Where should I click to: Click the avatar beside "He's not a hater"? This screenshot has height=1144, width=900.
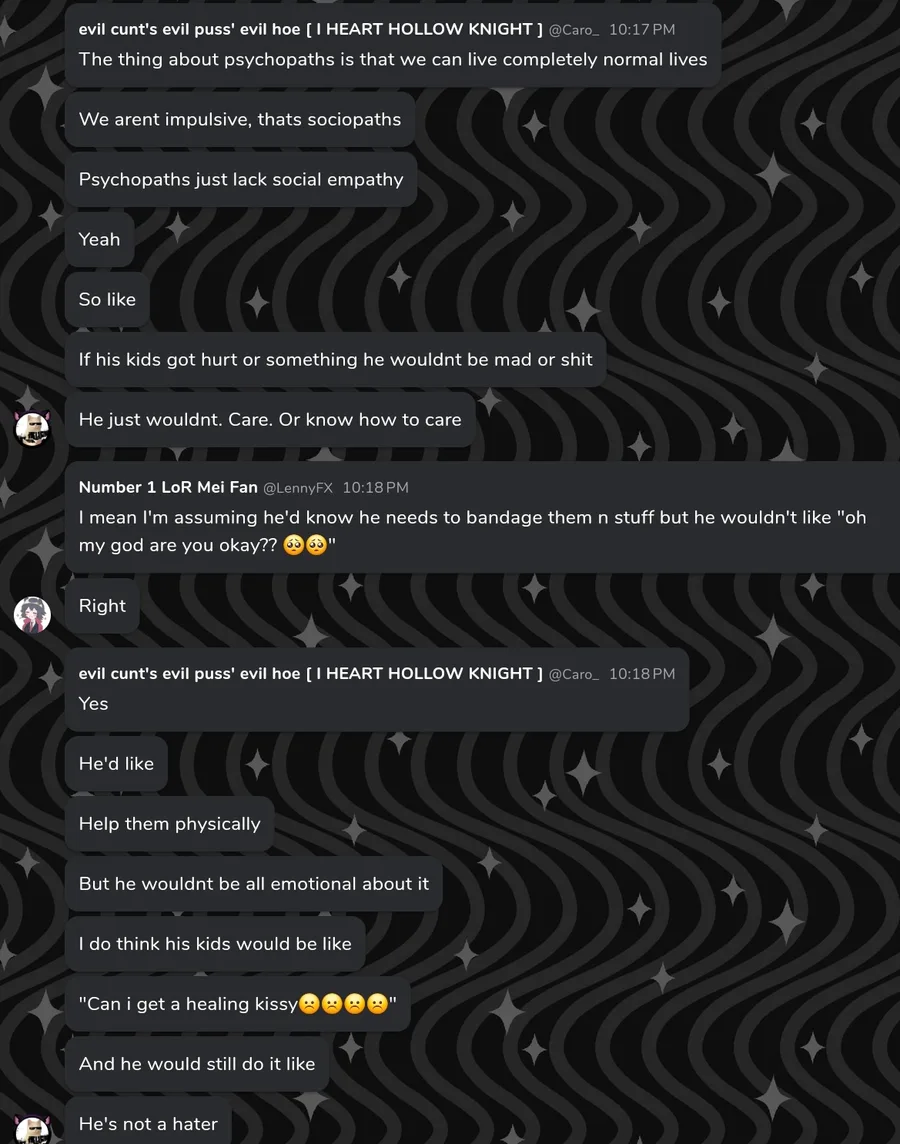(32, 1130)
